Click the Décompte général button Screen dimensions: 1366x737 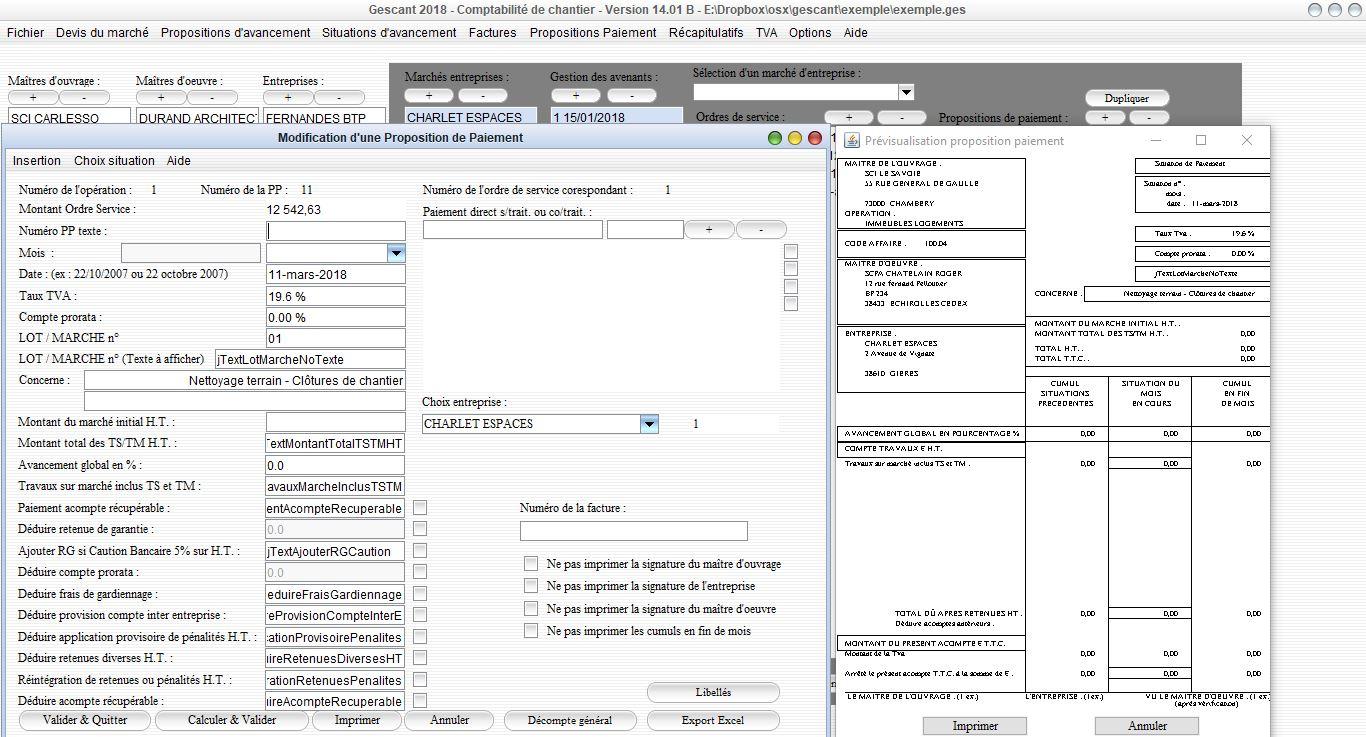click(569, 720)
